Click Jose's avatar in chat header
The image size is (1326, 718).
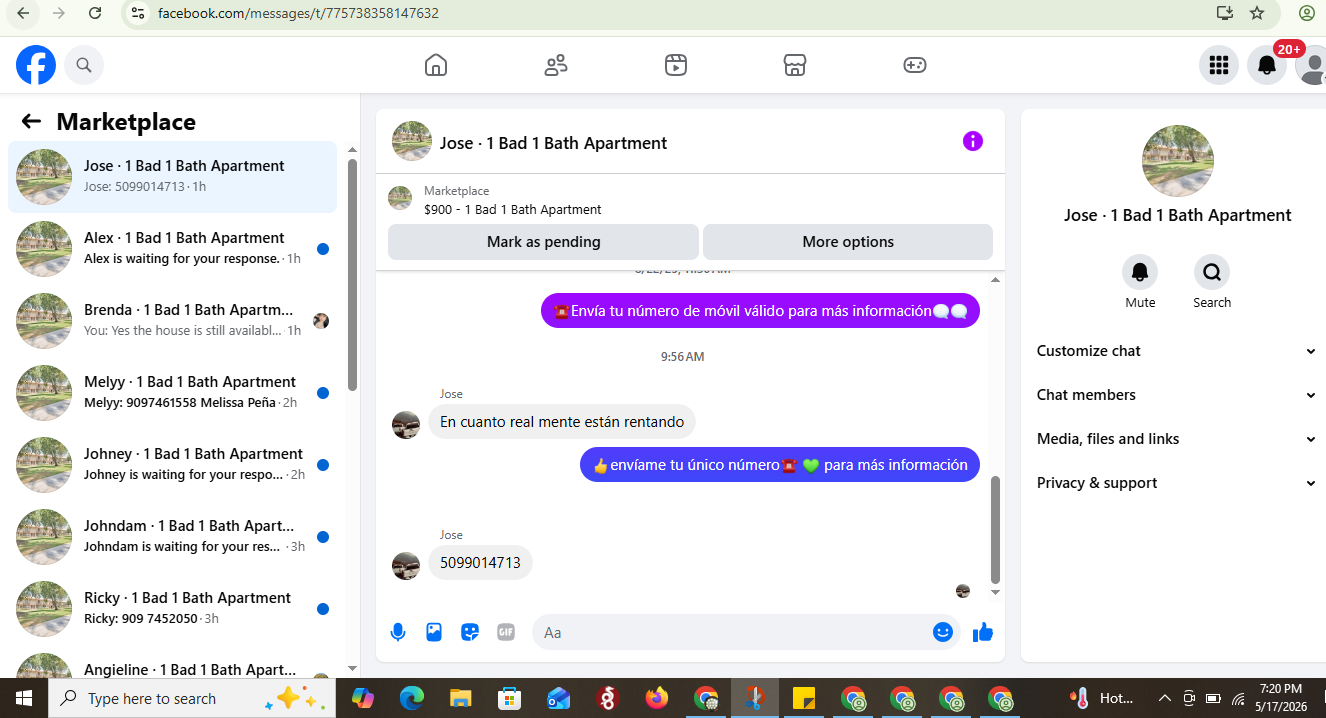pyautogui.click(x=412, y=142)
